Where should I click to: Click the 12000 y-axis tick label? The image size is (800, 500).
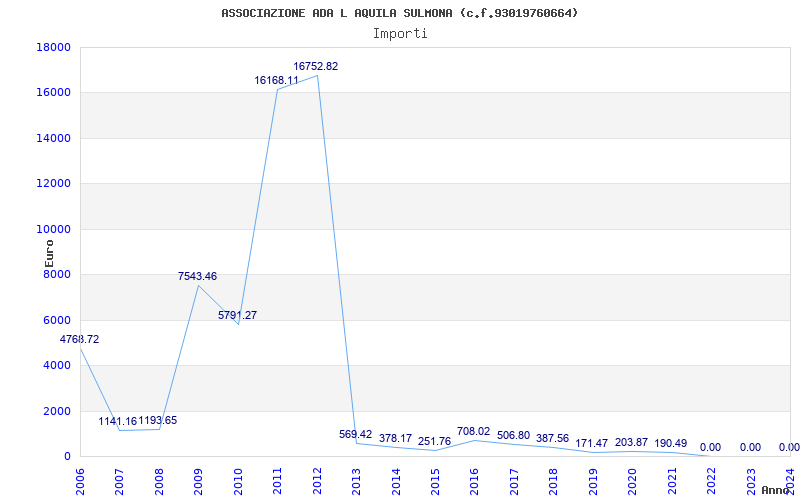53,184
